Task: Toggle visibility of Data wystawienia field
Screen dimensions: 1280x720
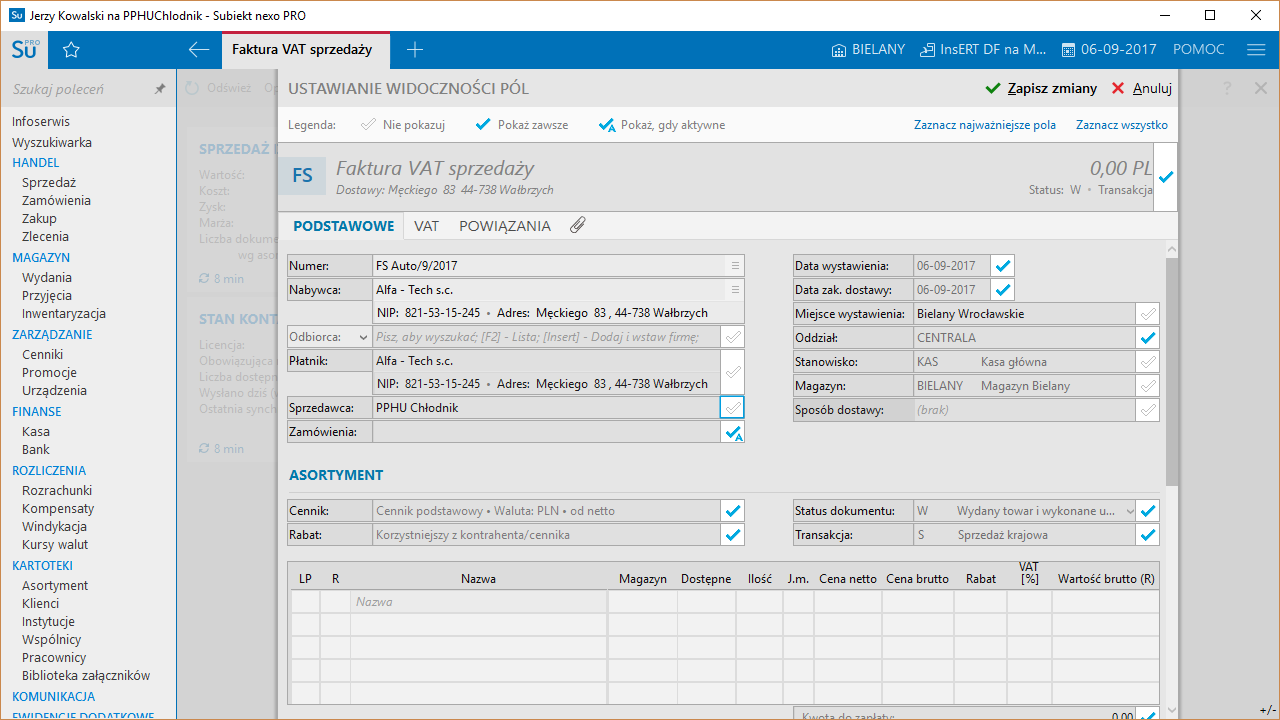Action: [x=1003, y=266]
